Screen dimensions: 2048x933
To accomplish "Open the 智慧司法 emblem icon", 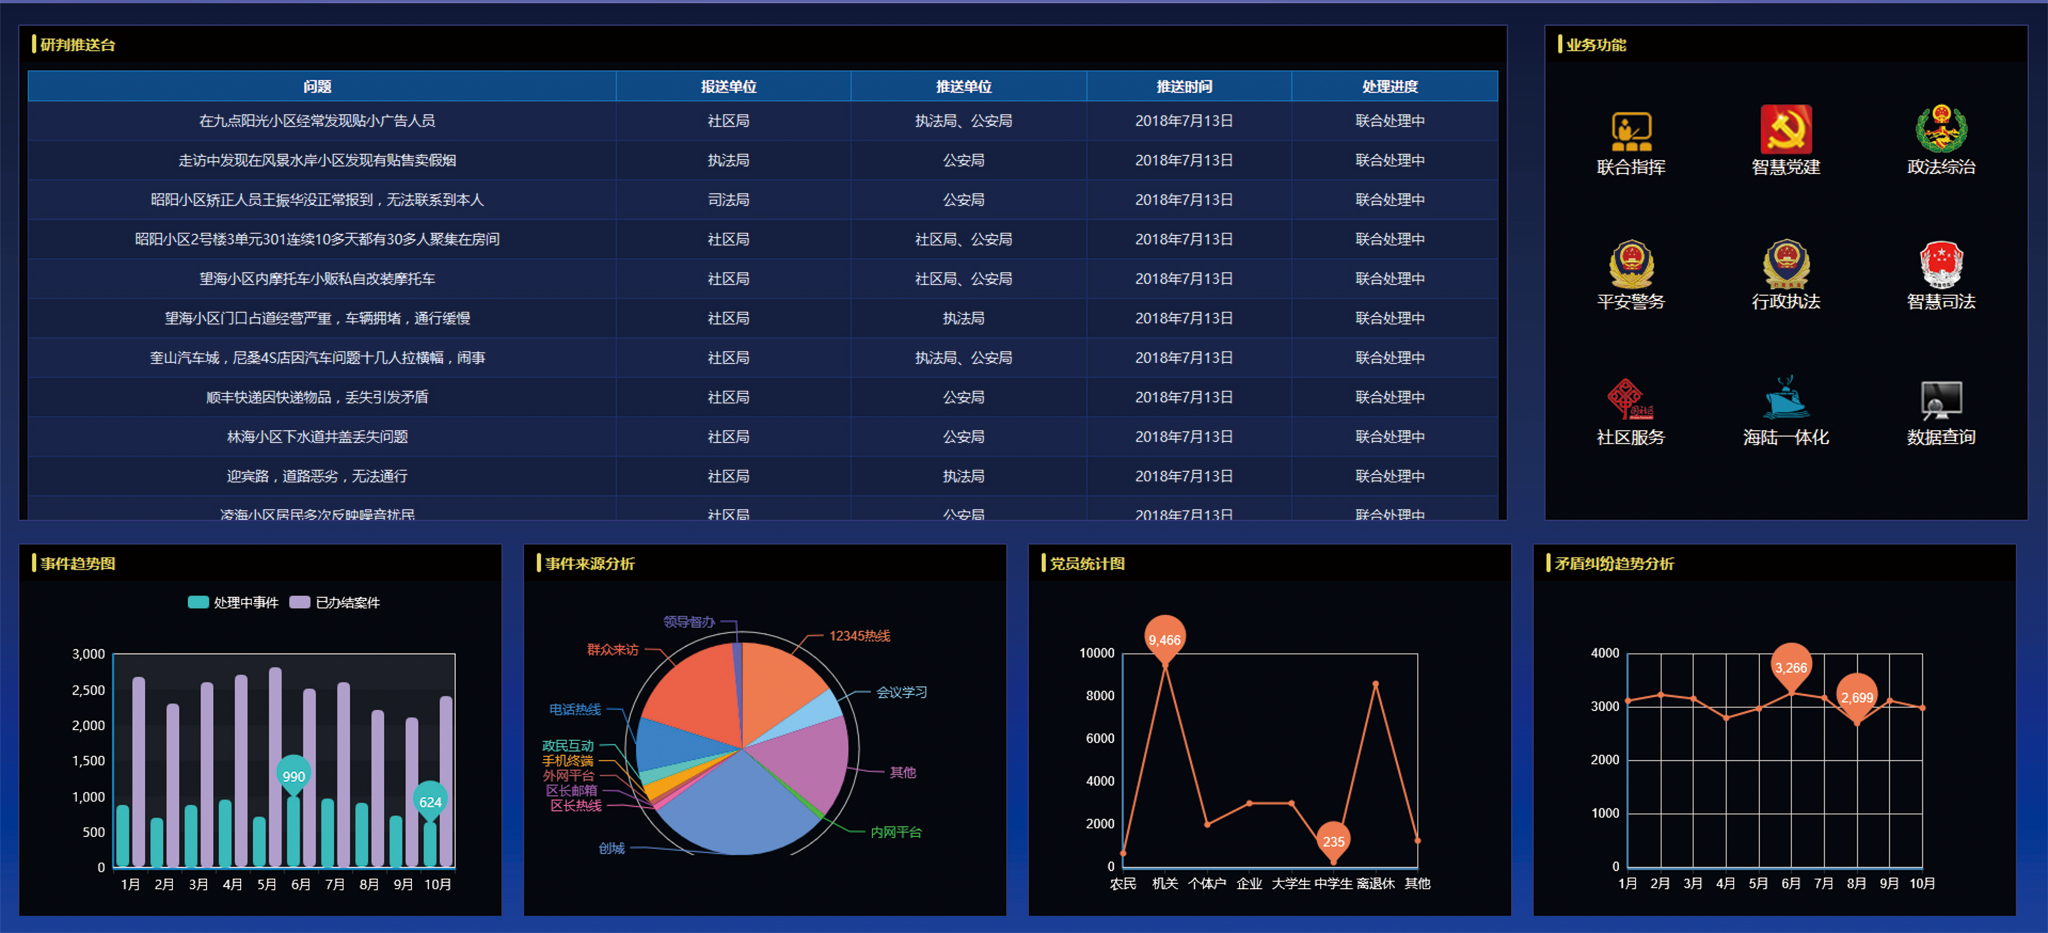I will (1940, 265).
